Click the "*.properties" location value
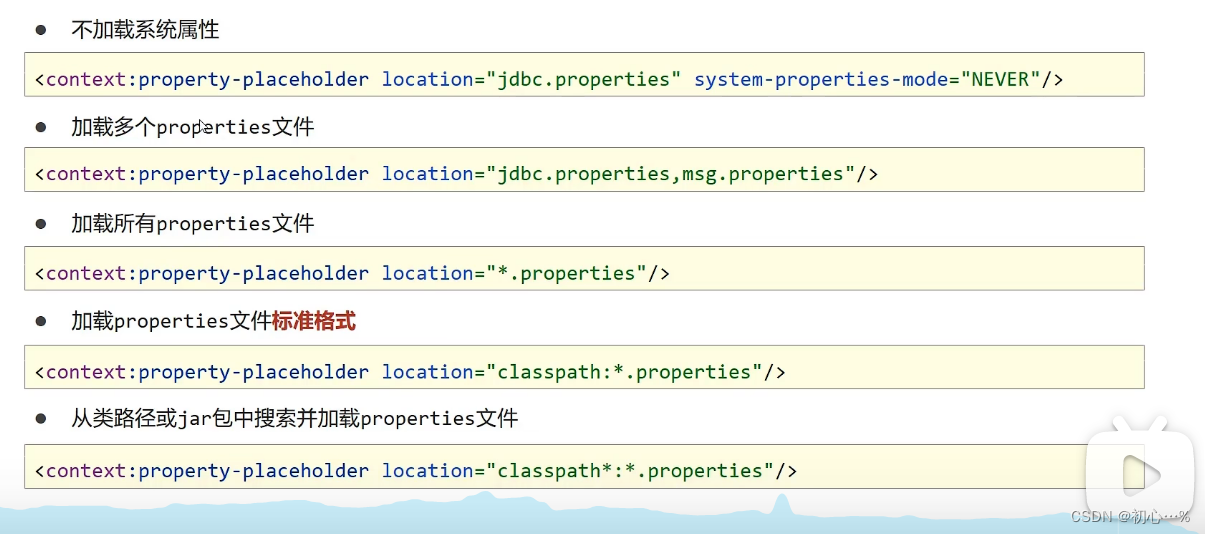The width and height of the screenshot is (1205, 534). pos(567,273)
